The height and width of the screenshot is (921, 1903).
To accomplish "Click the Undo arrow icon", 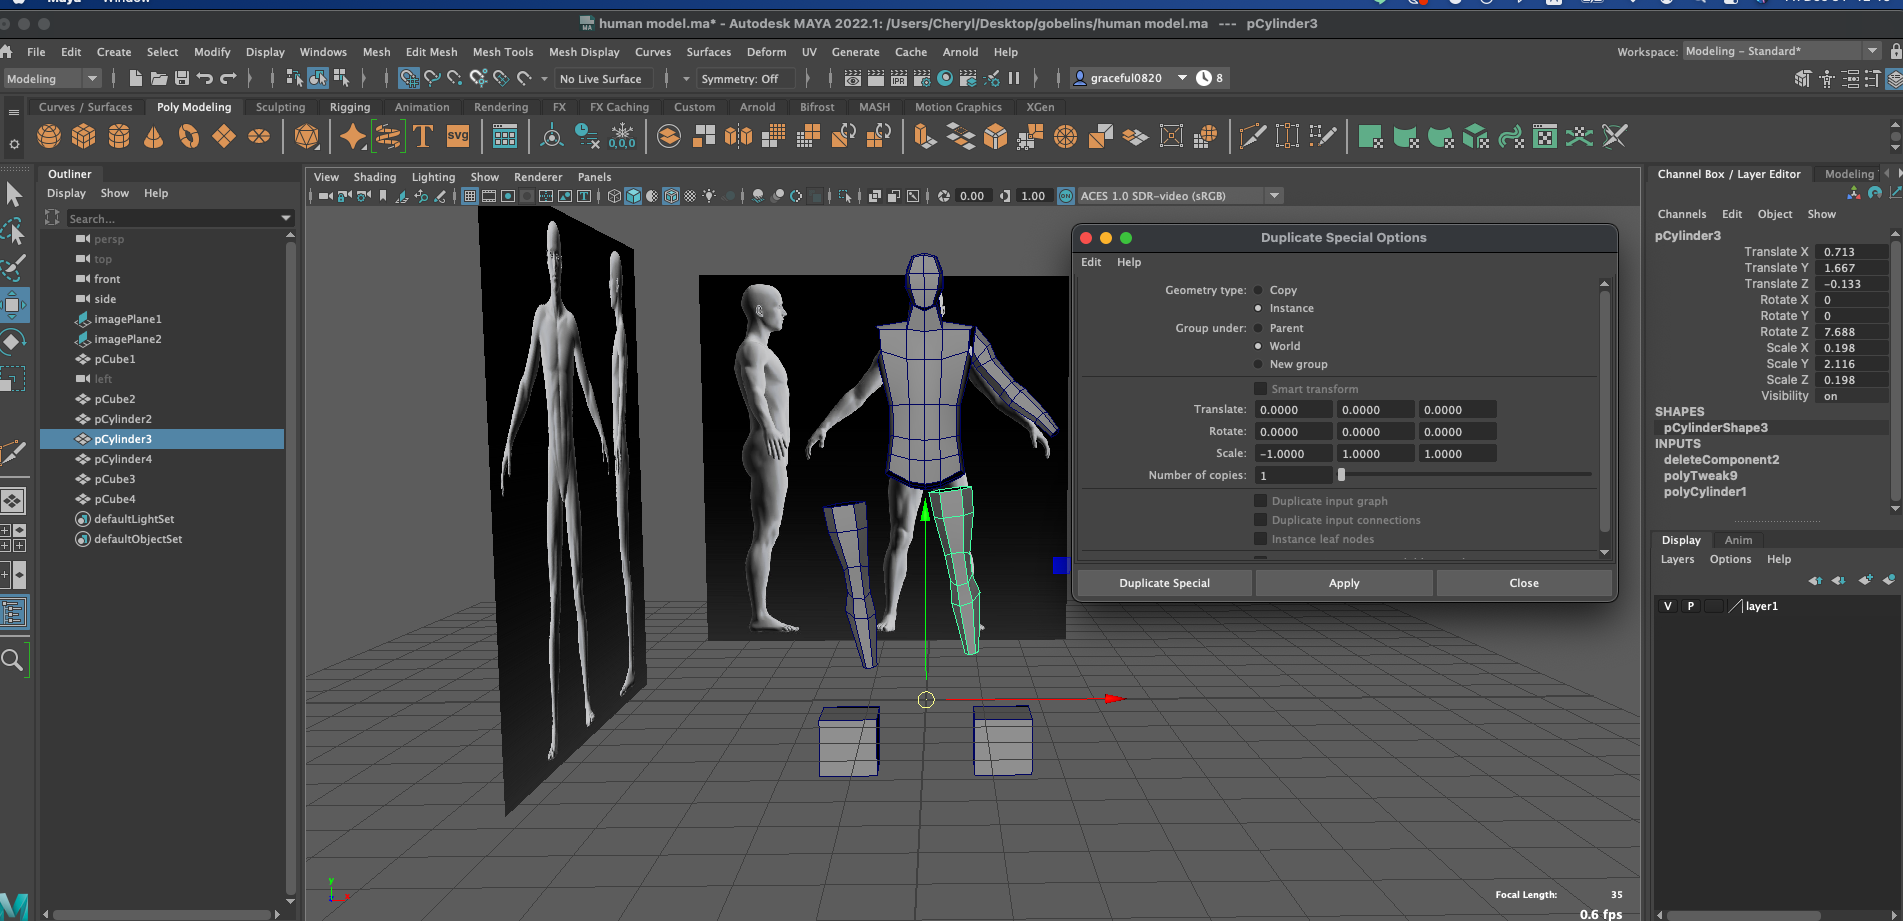I will click(205, 78).
